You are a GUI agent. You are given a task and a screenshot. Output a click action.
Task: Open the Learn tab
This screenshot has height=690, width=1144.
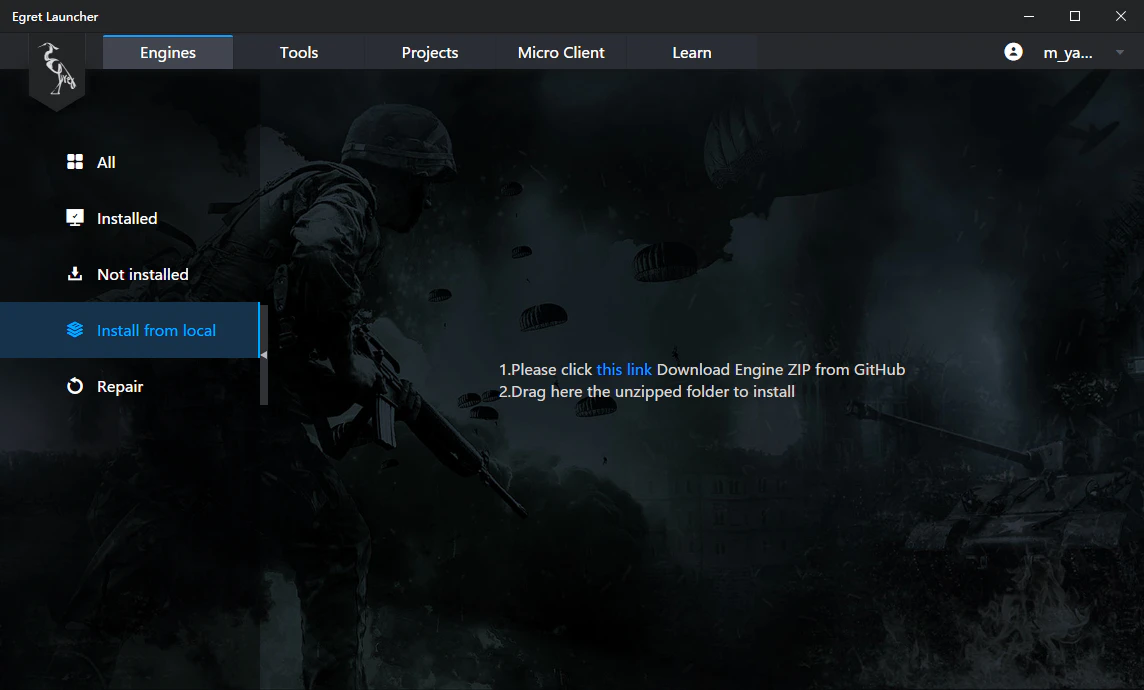point(692,53)
